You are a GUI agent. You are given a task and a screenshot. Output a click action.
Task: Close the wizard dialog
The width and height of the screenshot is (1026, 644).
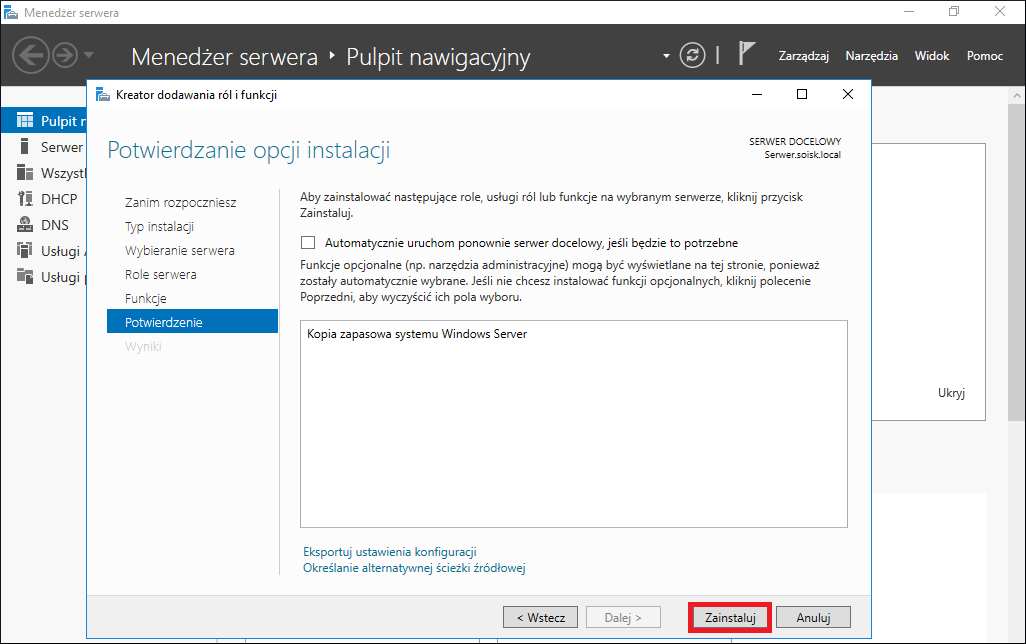[848, 94]
